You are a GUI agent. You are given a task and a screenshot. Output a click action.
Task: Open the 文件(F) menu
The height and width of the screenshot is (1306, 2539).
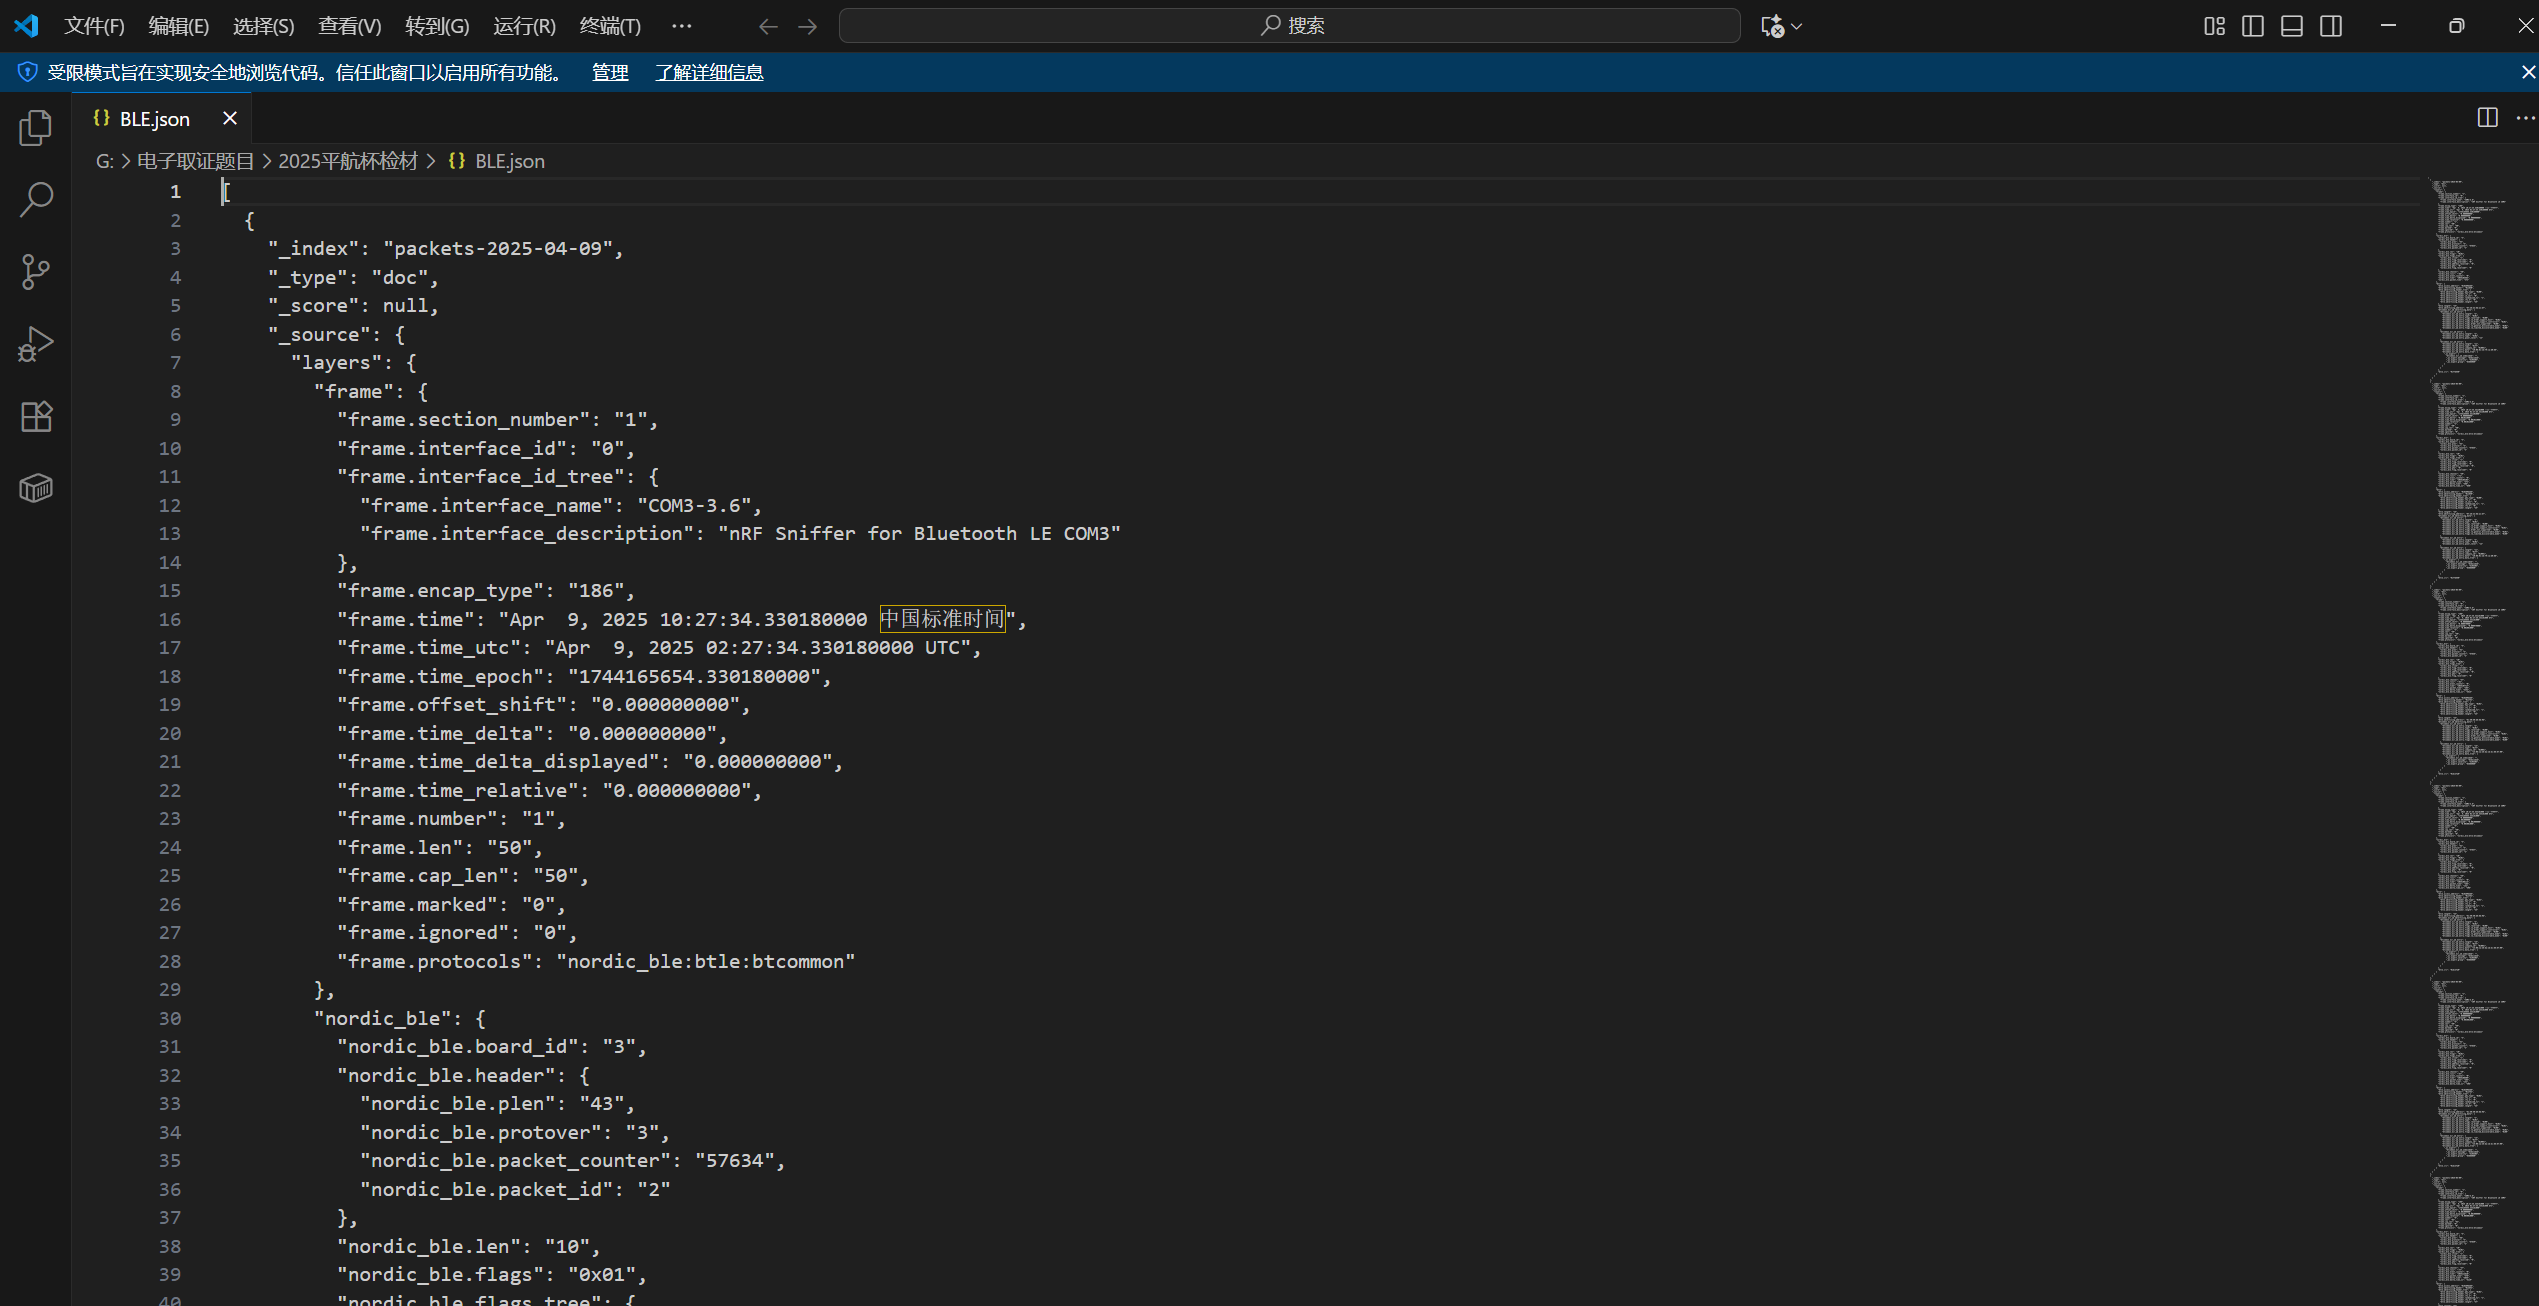(94, 26)
